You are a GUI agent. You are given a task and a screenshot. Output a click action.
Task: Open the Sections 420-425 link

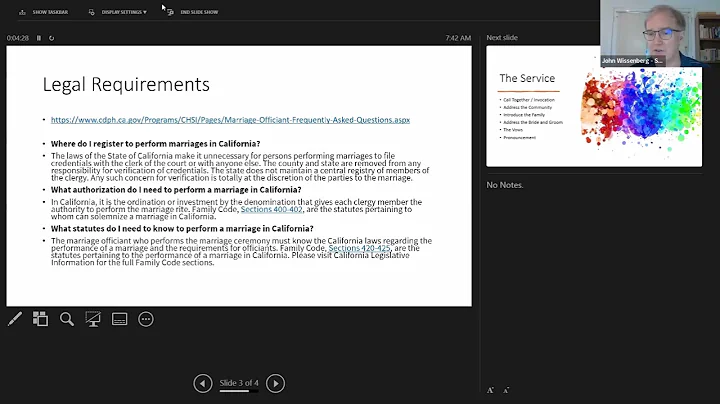[x=359, y=248]
